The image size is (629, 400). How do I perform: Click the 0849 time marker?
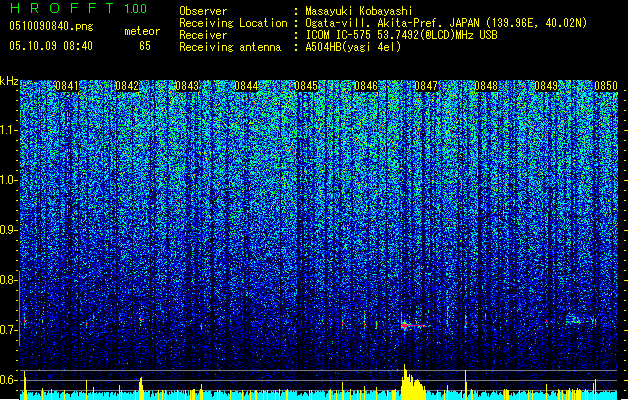coord(546,86)
